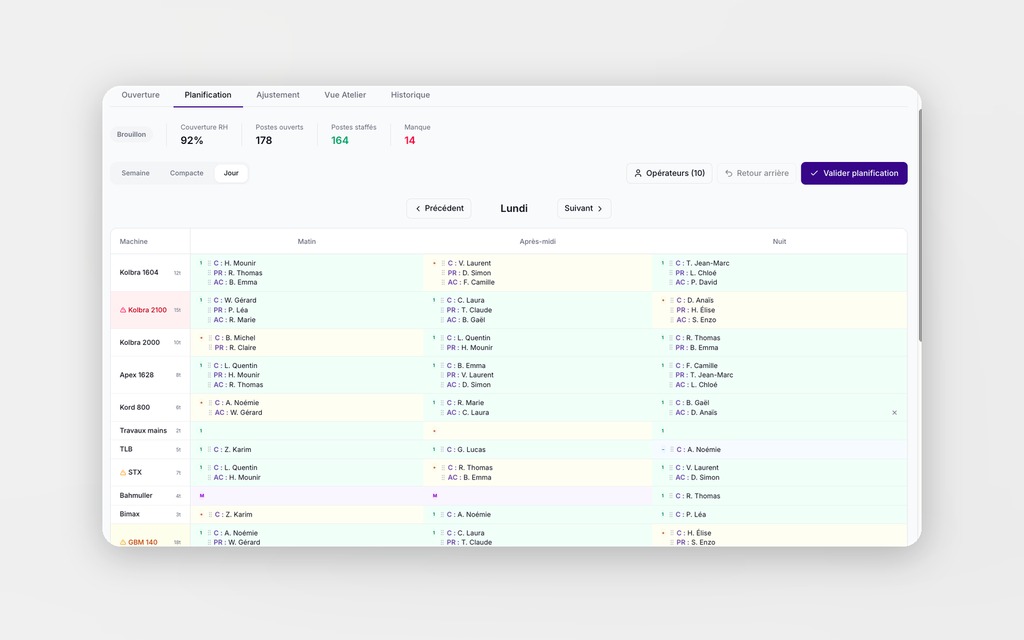Select the Compacte view mode

pyautogui.click(x=186, y=173)
